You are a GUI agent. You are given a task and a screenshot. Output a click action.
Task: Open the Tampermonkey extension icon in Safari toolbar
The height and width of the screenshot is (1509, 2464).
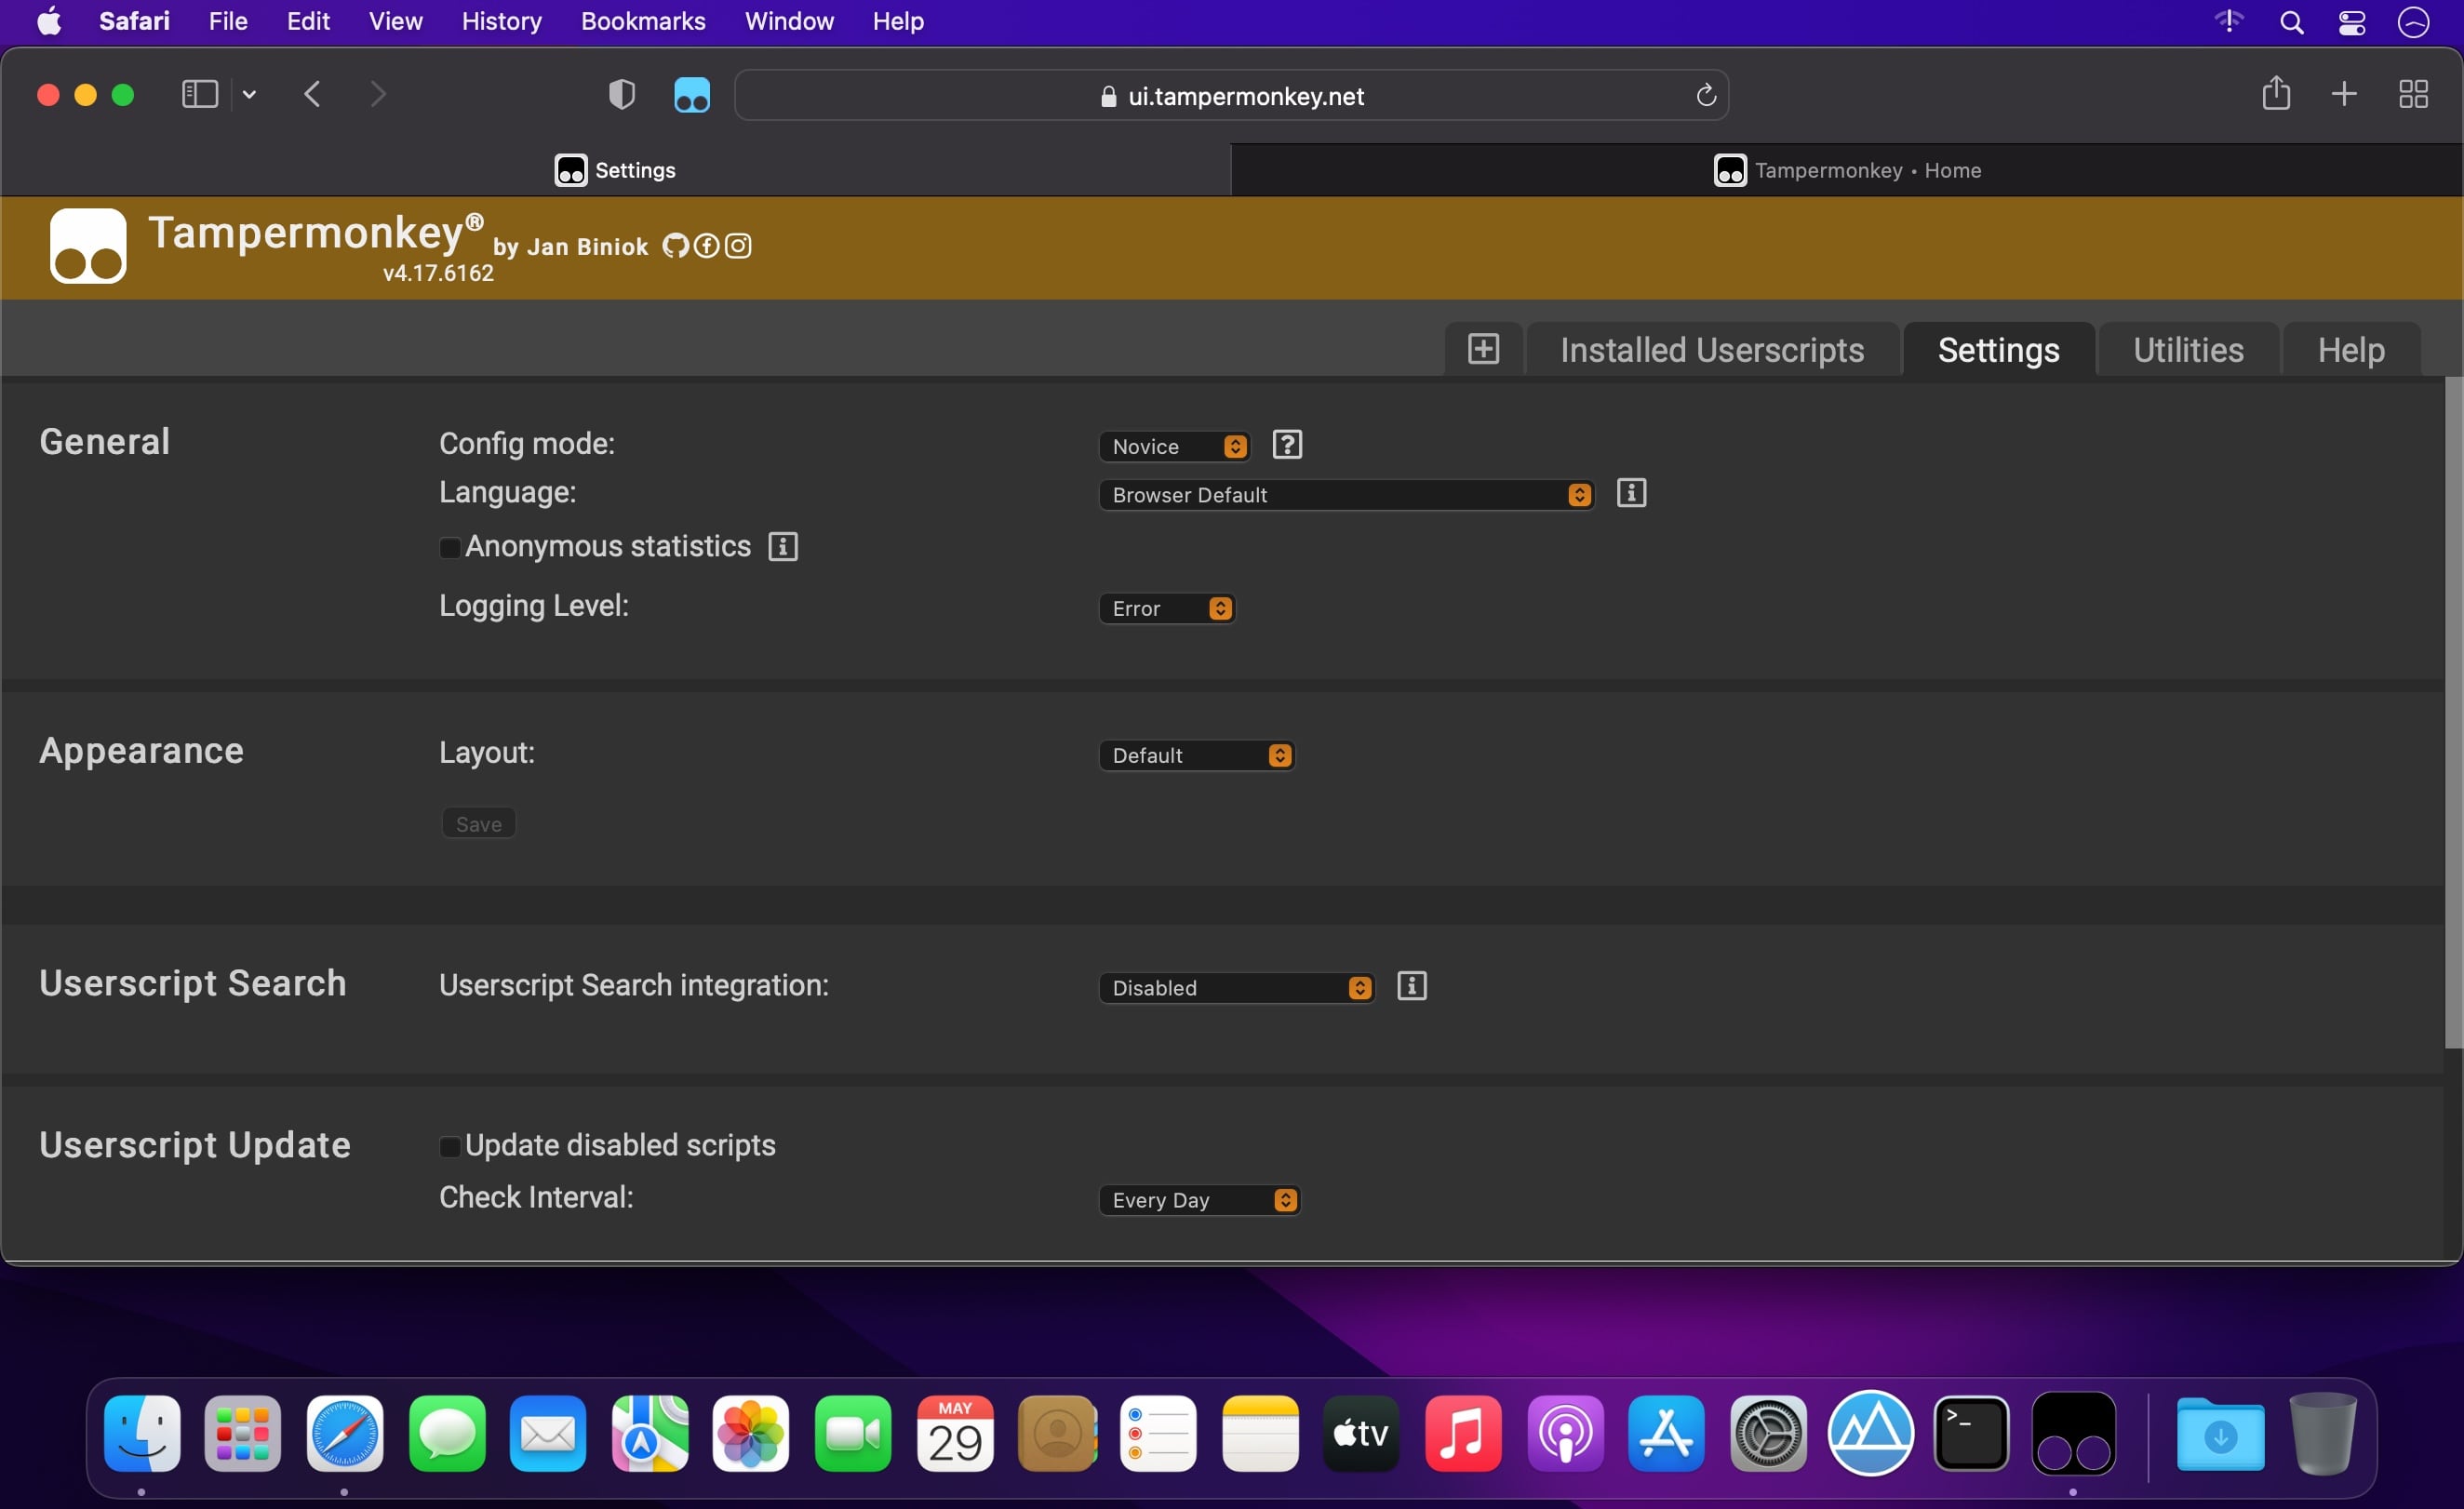691,94
